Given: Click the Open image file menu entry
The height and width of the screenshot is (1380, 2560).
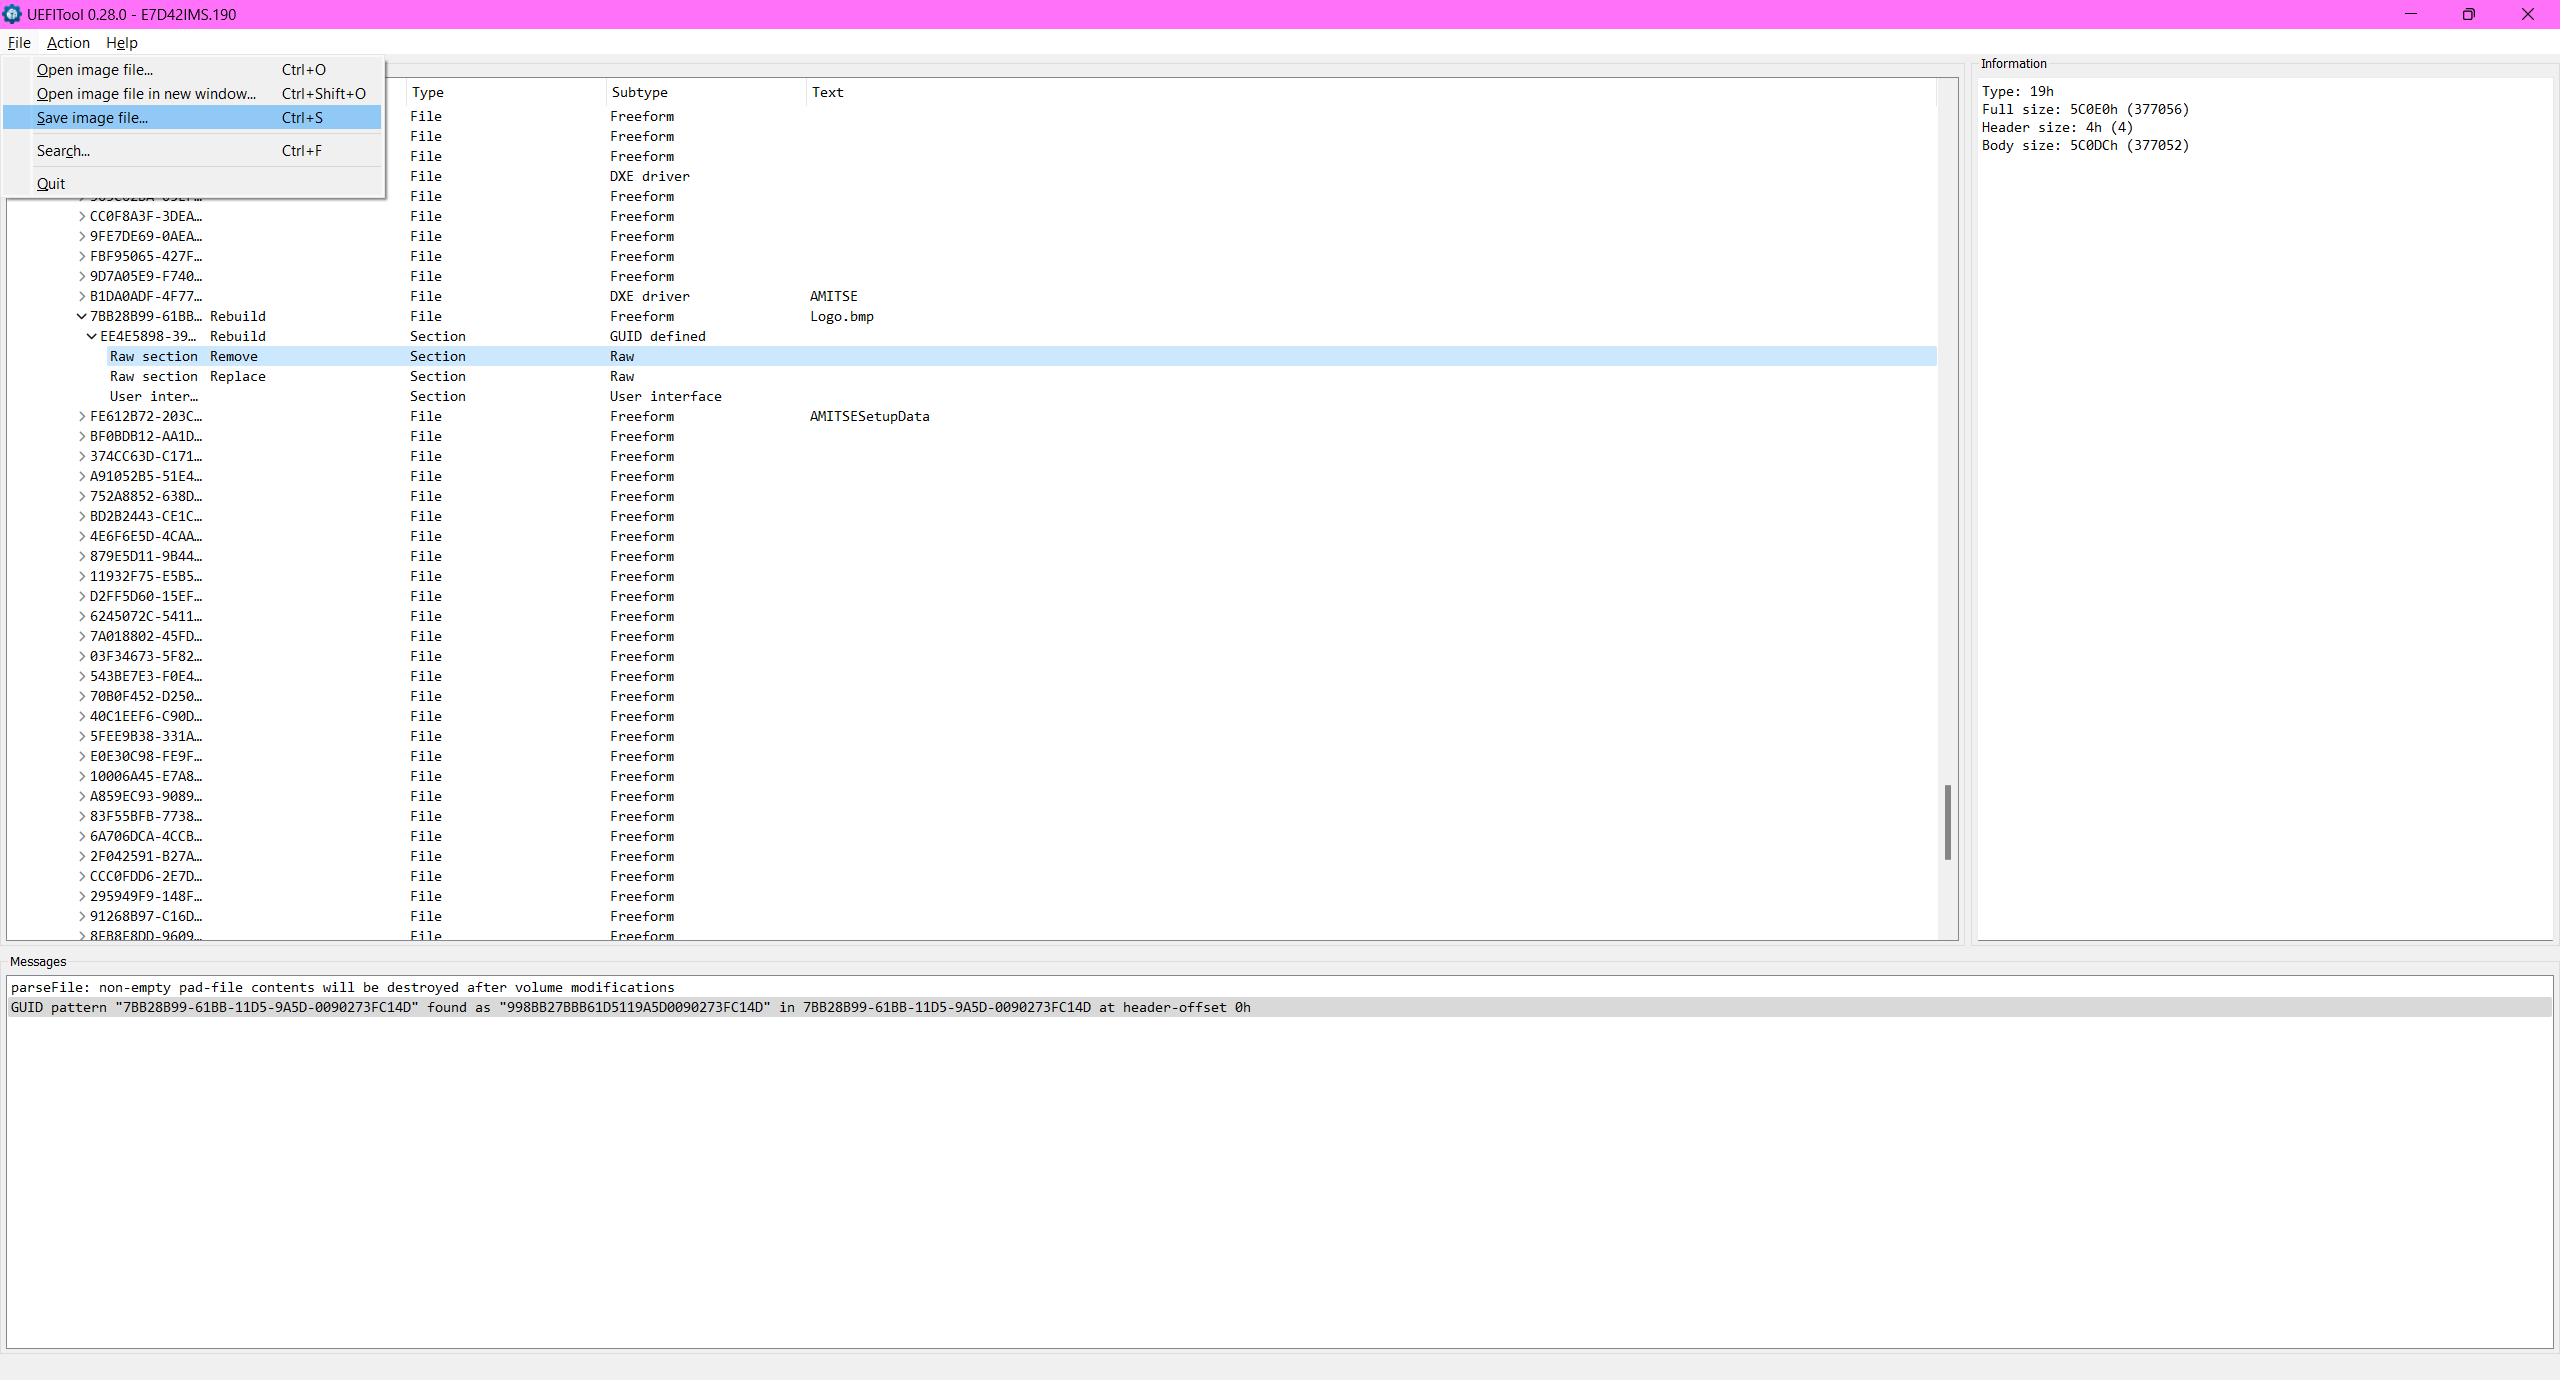Looking at the screenshot, I should (x=95, y=70).
